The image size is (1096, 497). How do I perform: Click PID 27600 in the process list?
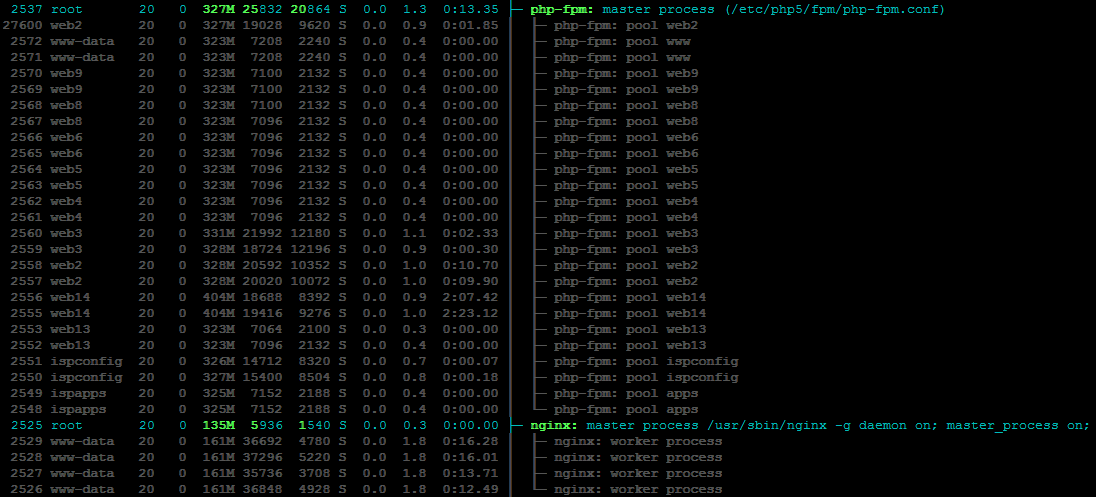click(x=24, y=25)
